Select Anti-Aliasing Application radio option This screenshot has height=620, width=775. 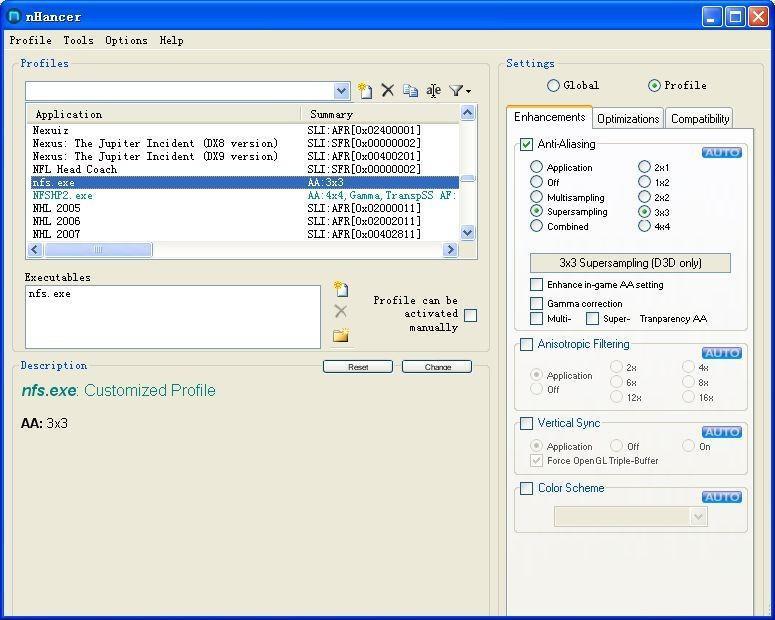pos(536,167)
